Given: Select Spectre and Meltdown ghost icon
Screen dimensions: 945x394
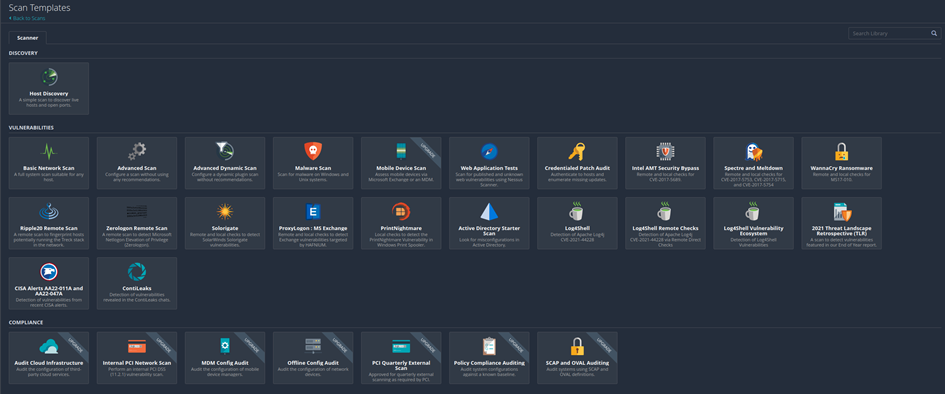Looking at the screenshot, I should pos(753,151).
